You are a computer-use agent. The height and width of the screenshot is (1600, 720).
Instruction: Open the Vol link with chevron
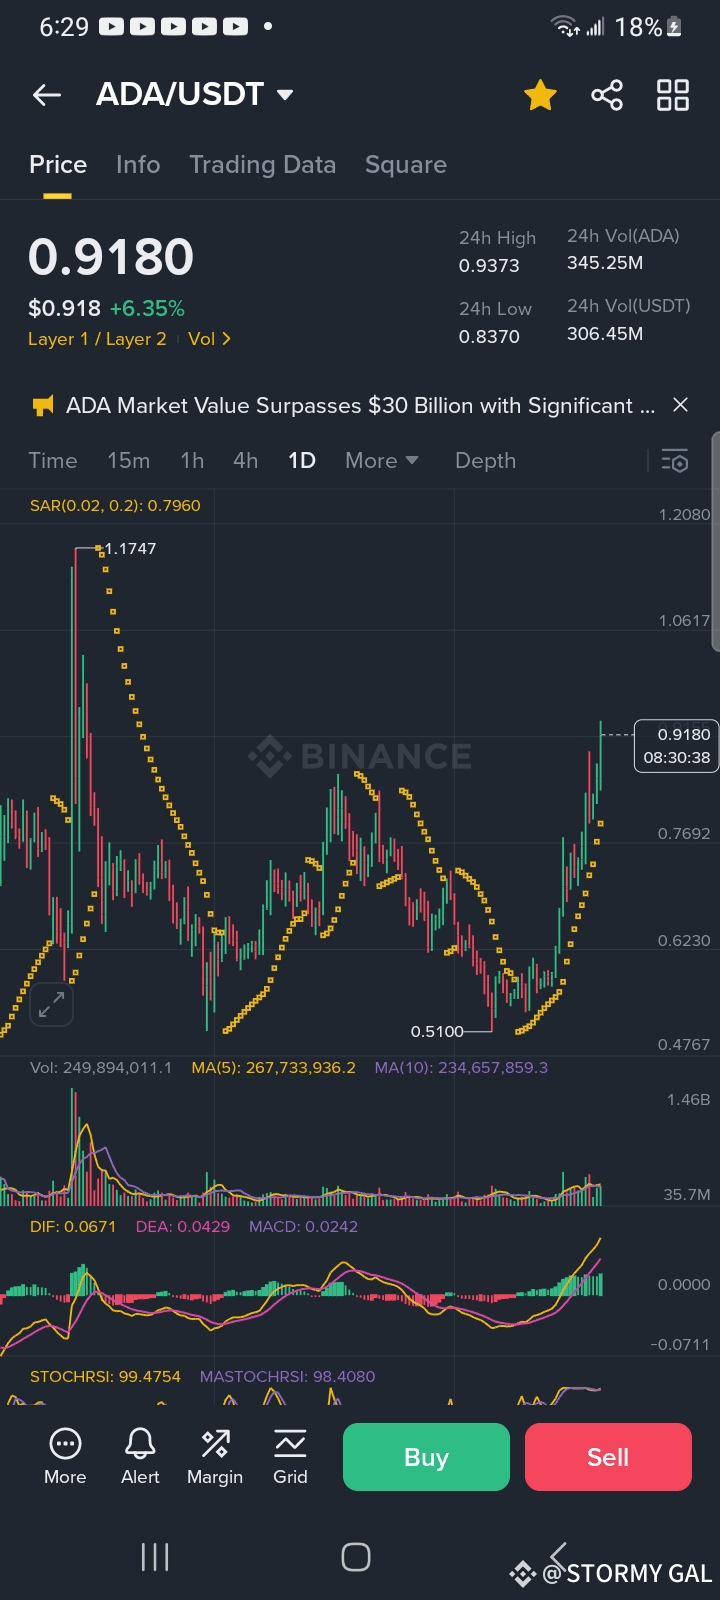click(209, 339)
